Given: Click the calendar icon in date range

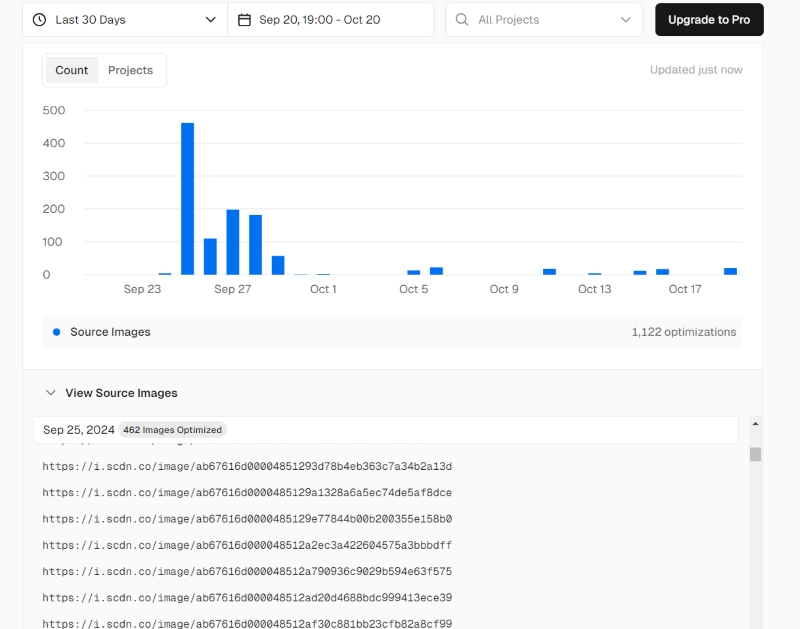Looking at the screenshot, I should tap(244, 19).
